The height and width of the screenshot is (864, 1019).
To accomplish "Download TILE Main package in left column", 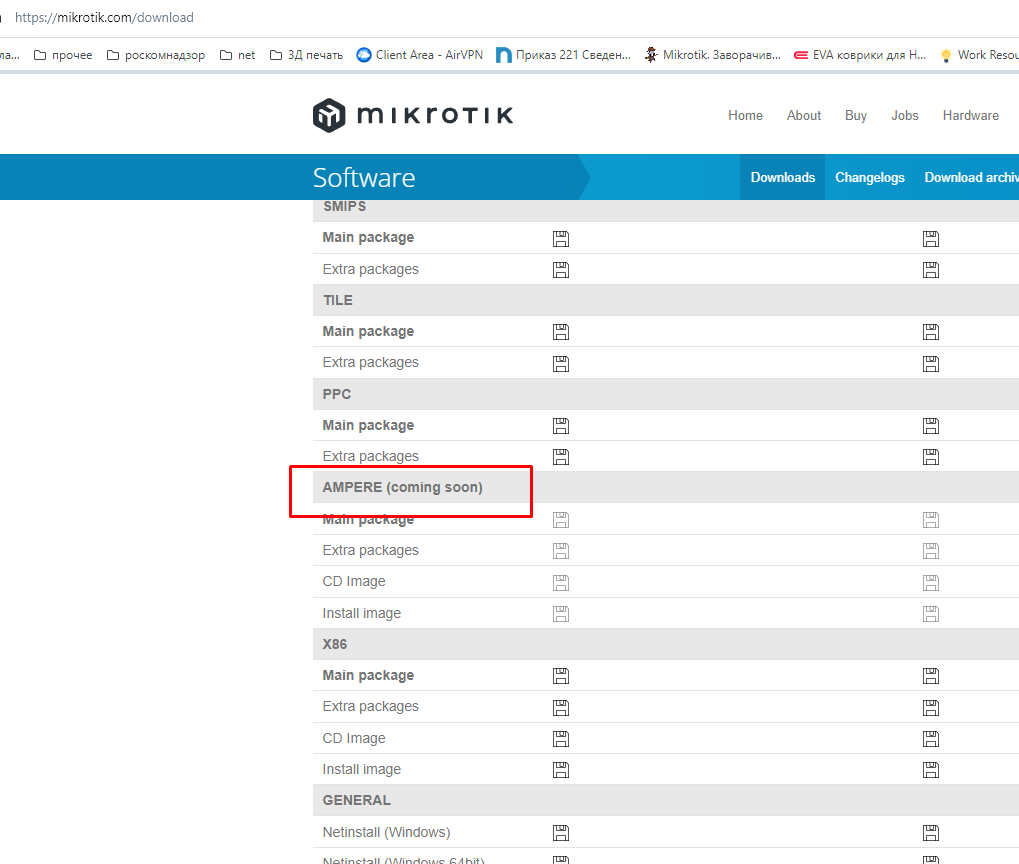I will pyautogui.click(x=561, y=332).
